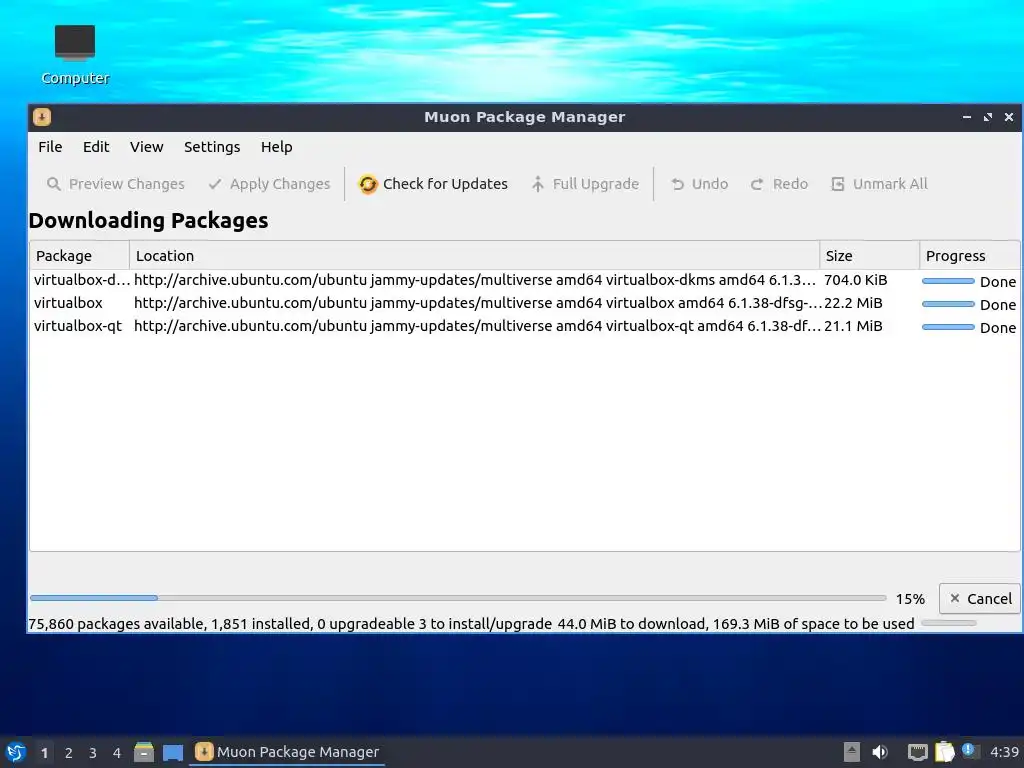The image size is (1024, 768).
Task: Switch to workspace 3
Action: click(93, 753)
